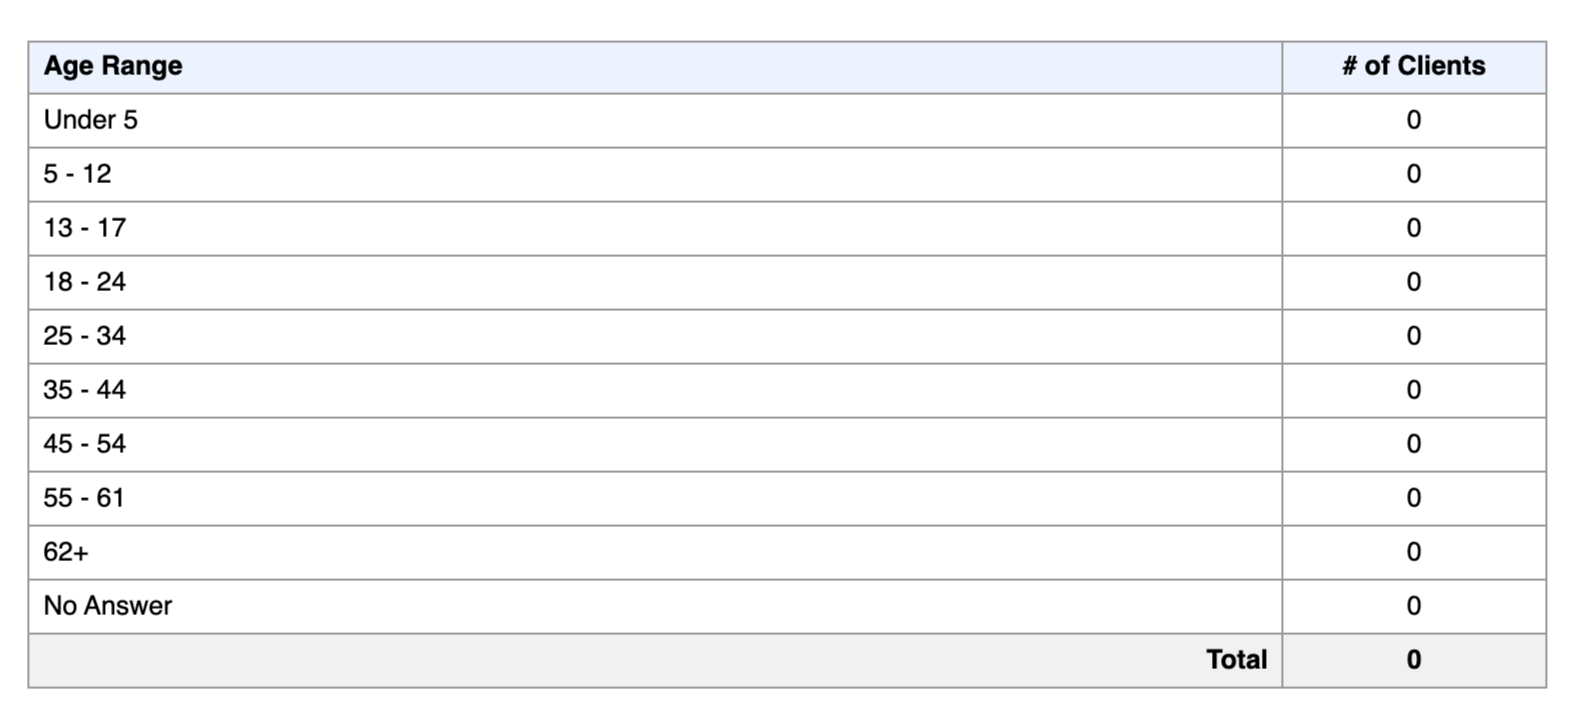This screenshot has height=710, width=1574.
Task: Click the # of Clients column header
Action: 1414,67
